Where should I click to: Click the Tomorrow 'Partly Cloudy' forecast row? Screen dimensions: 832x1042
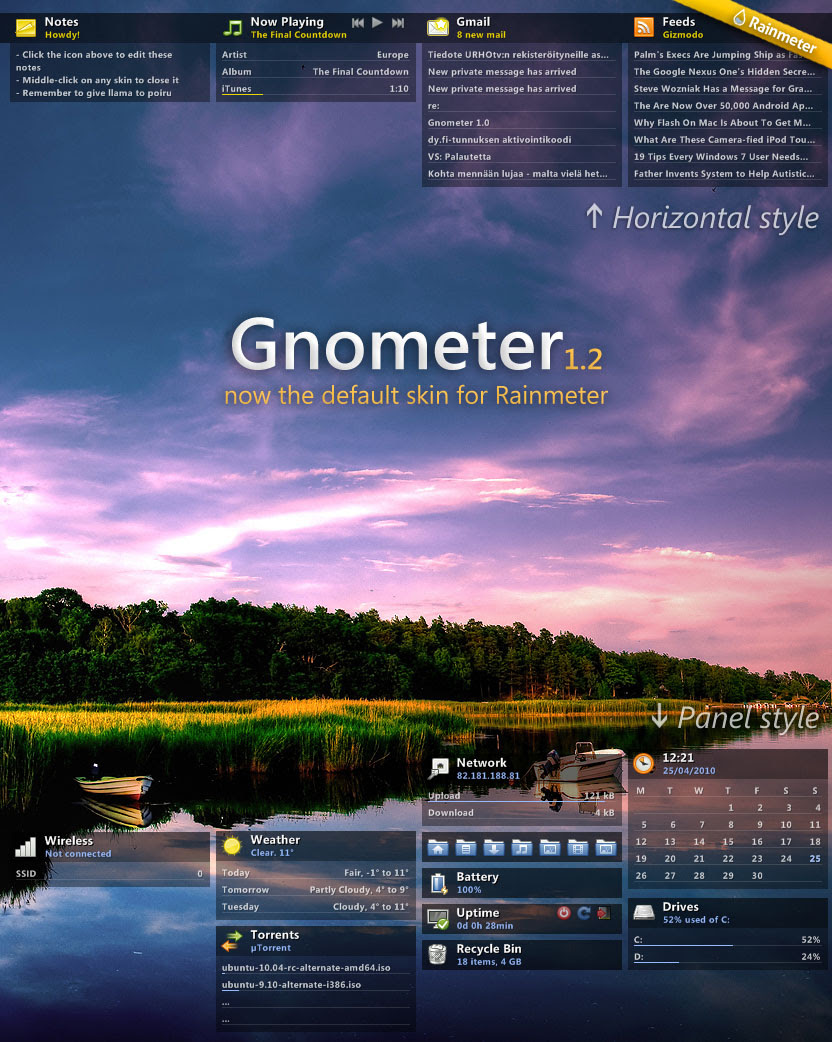click(315, 889)
